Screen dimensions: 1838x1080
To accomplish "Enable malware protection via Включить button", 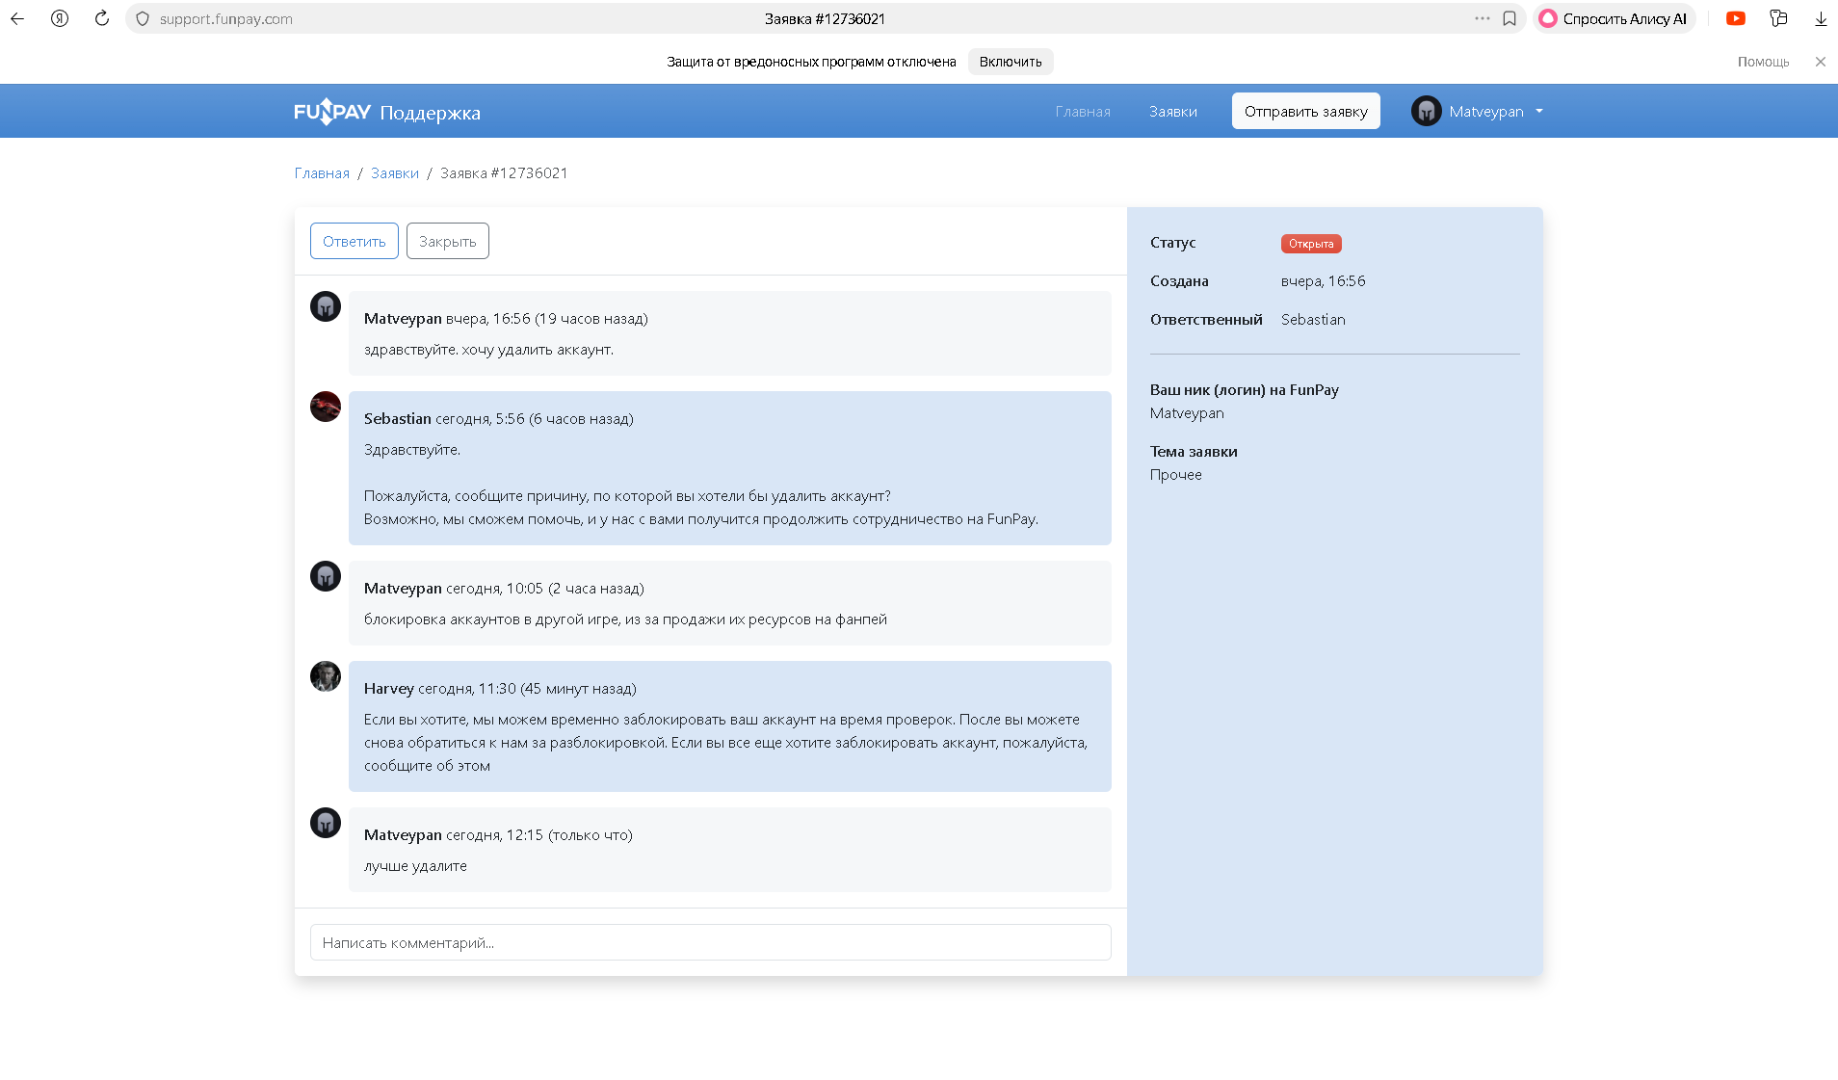I will [1009, 62].
